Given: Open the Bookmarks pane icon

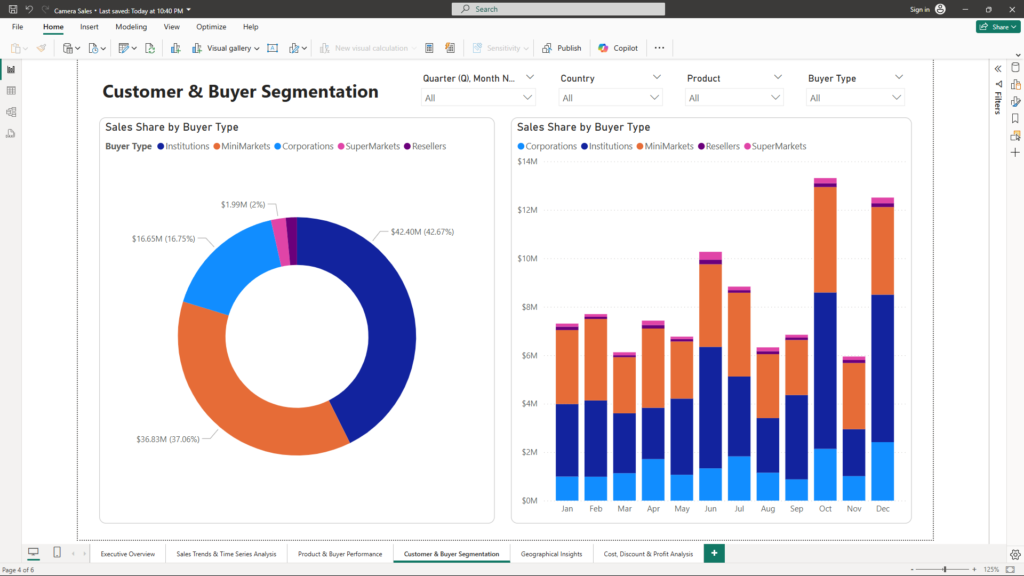Looking at the screenshot, I should (1015, 118).
